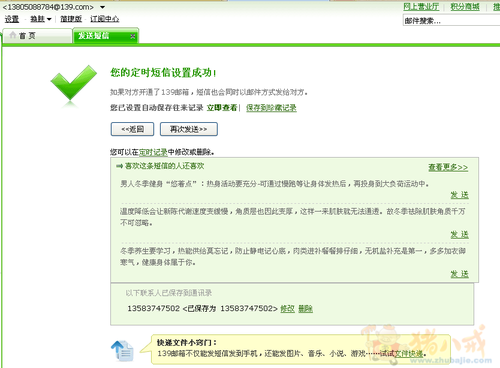The height and width of the screenshot is (368, 500).
Task: Click 立即查看 to view records
Action: [x=222, y=108]
